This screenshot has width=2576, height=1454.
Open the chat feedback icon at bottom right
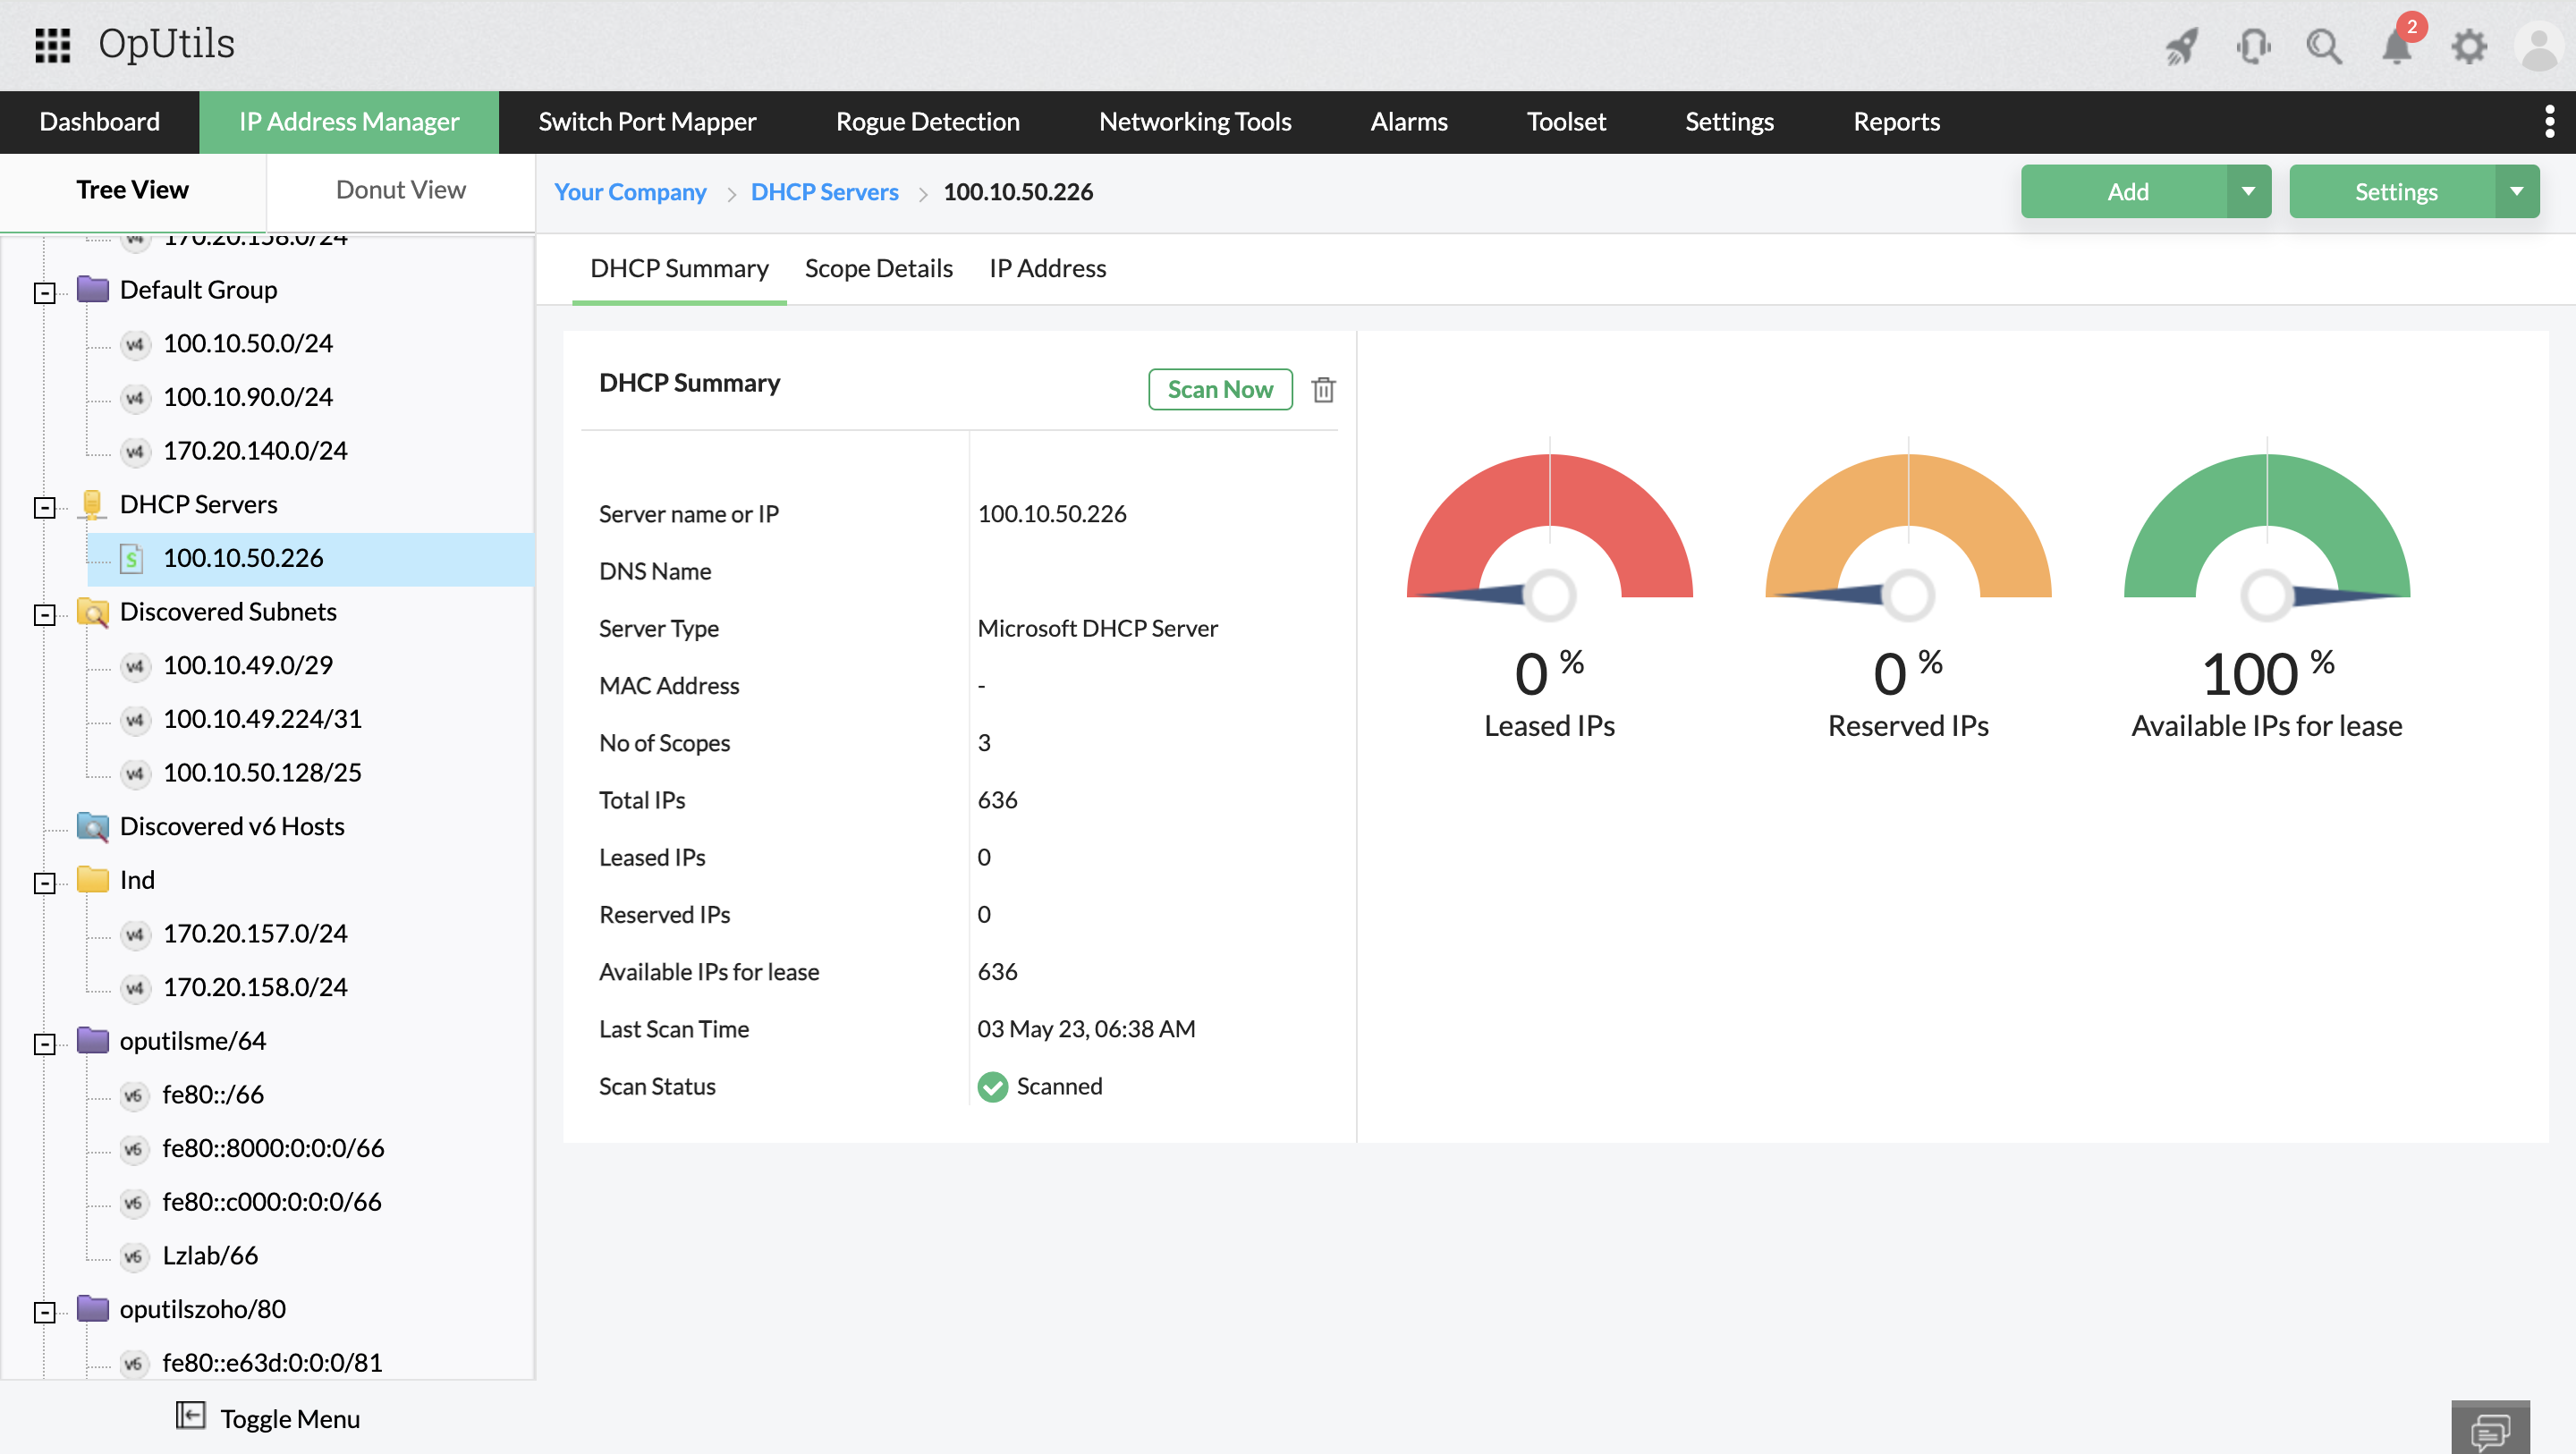pos(2489,1430)
